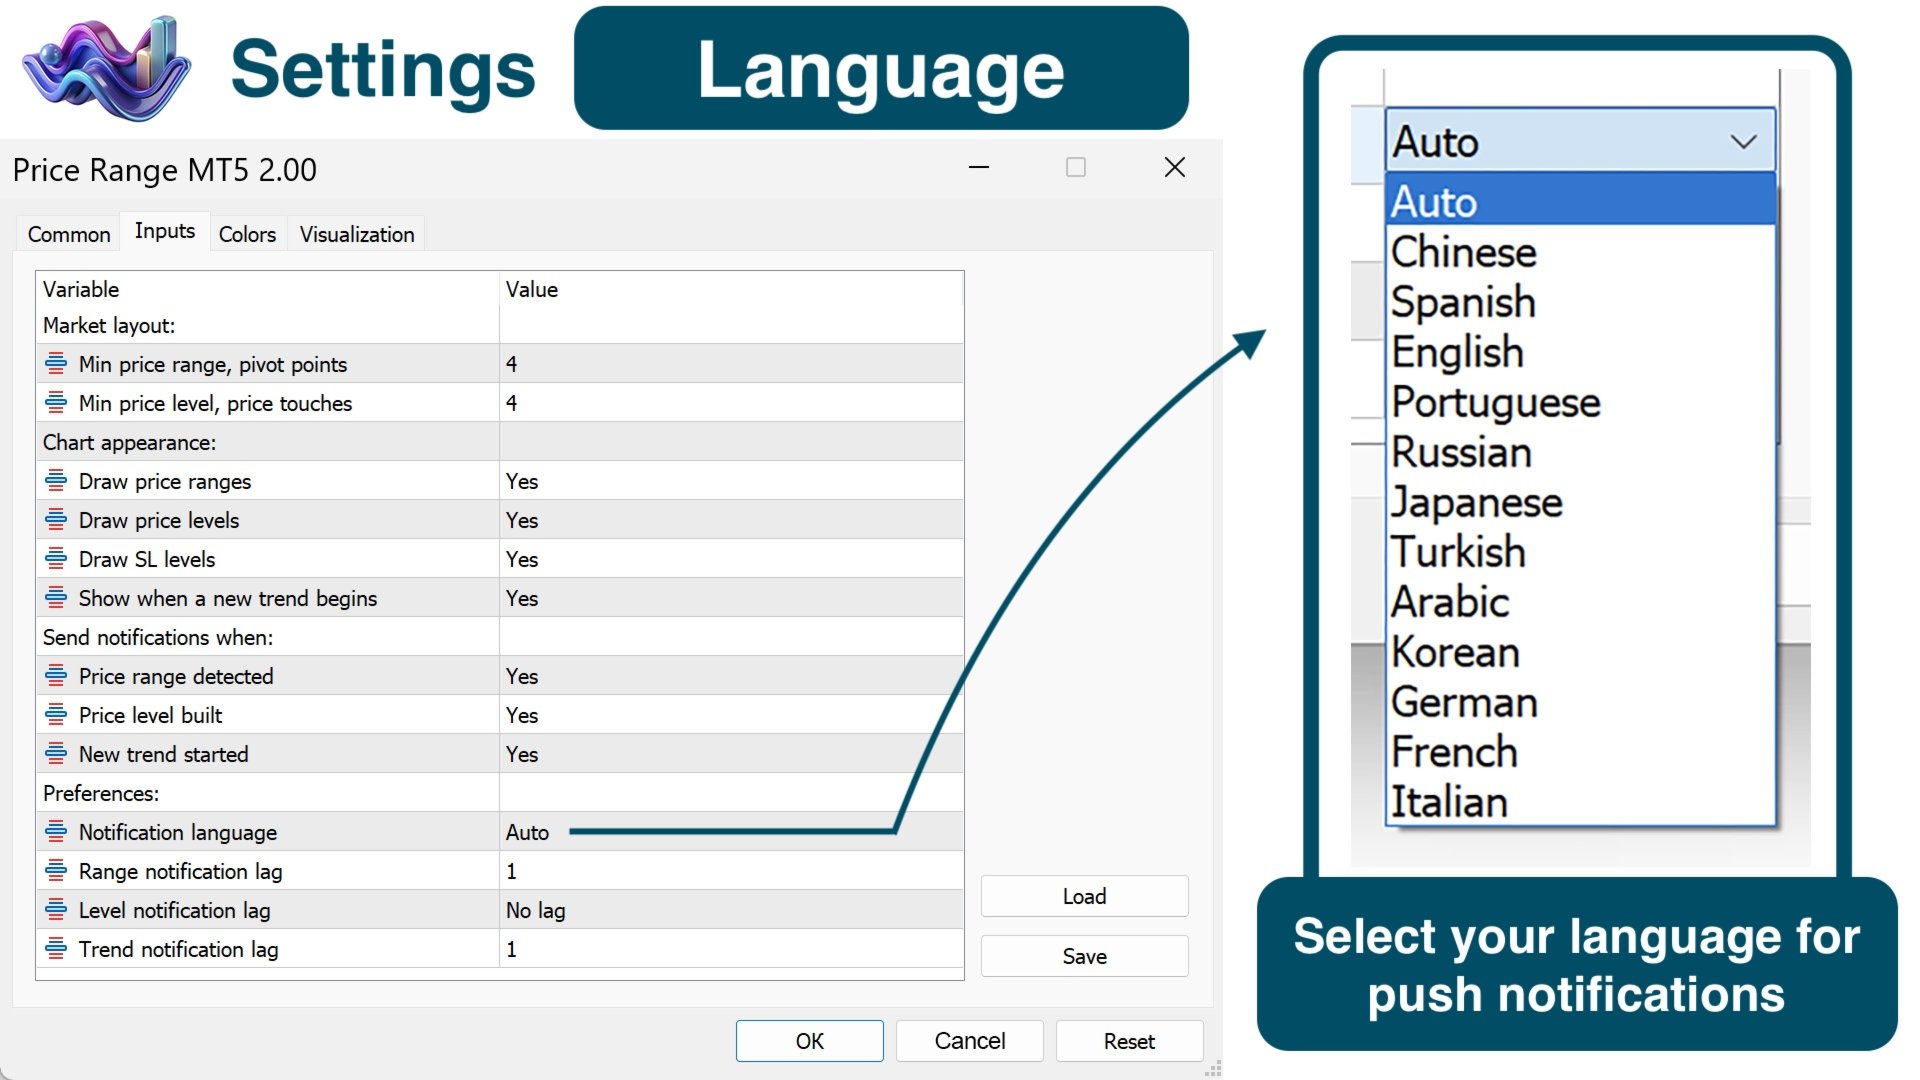Click the icon beside Min price range, pivot points
This screenshot has width=1920, height=1080.
56,364
